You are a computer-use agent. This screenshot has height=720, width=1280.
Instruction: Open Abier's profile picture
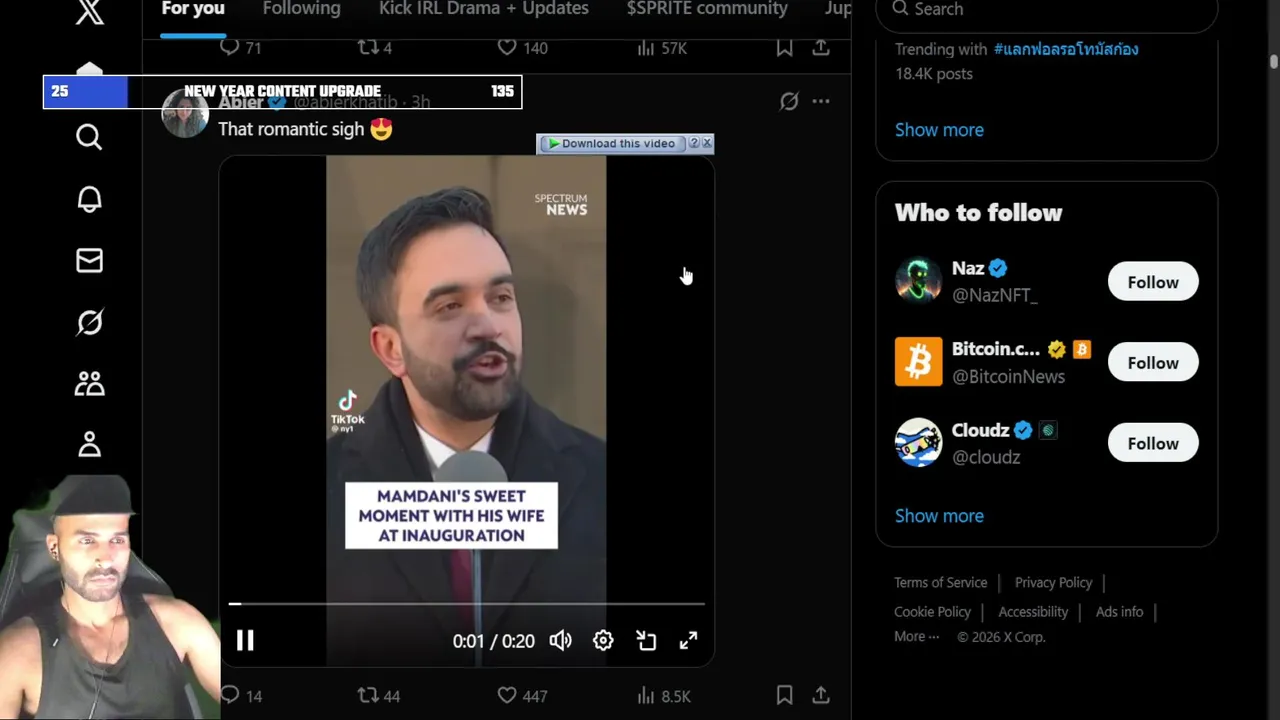click(185, 112)
